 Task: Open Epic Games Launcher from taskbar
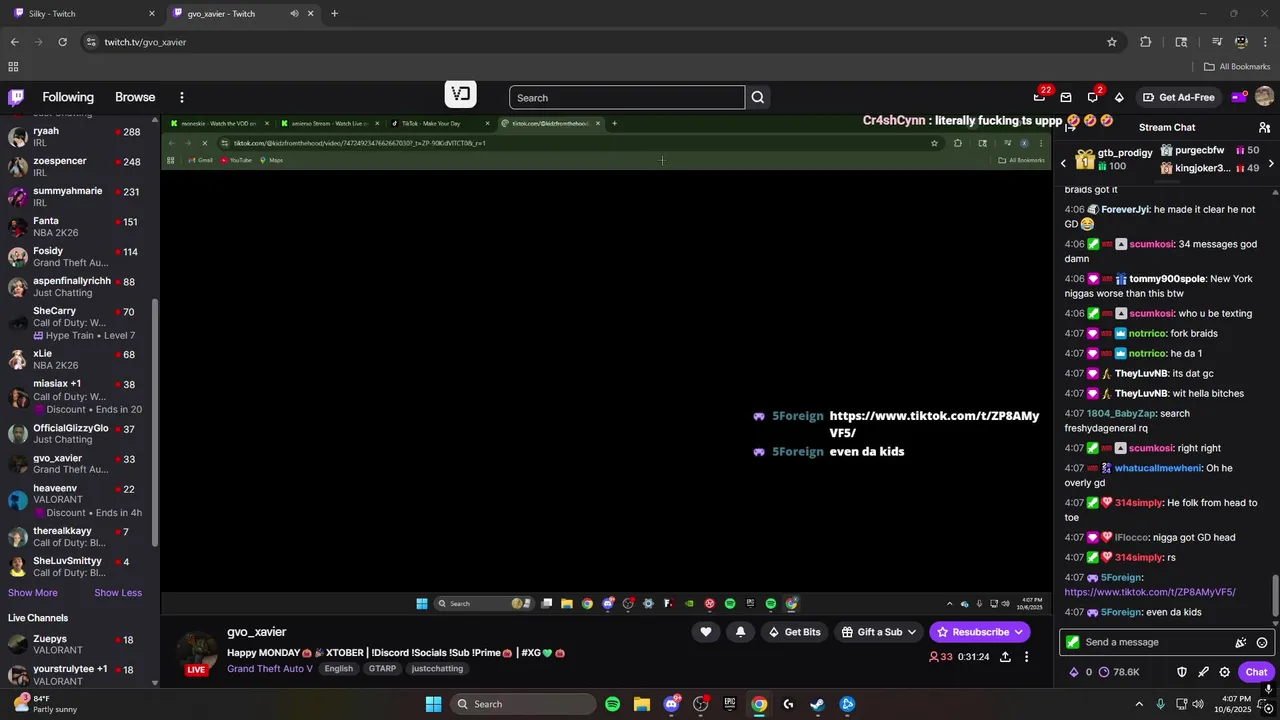730,704
